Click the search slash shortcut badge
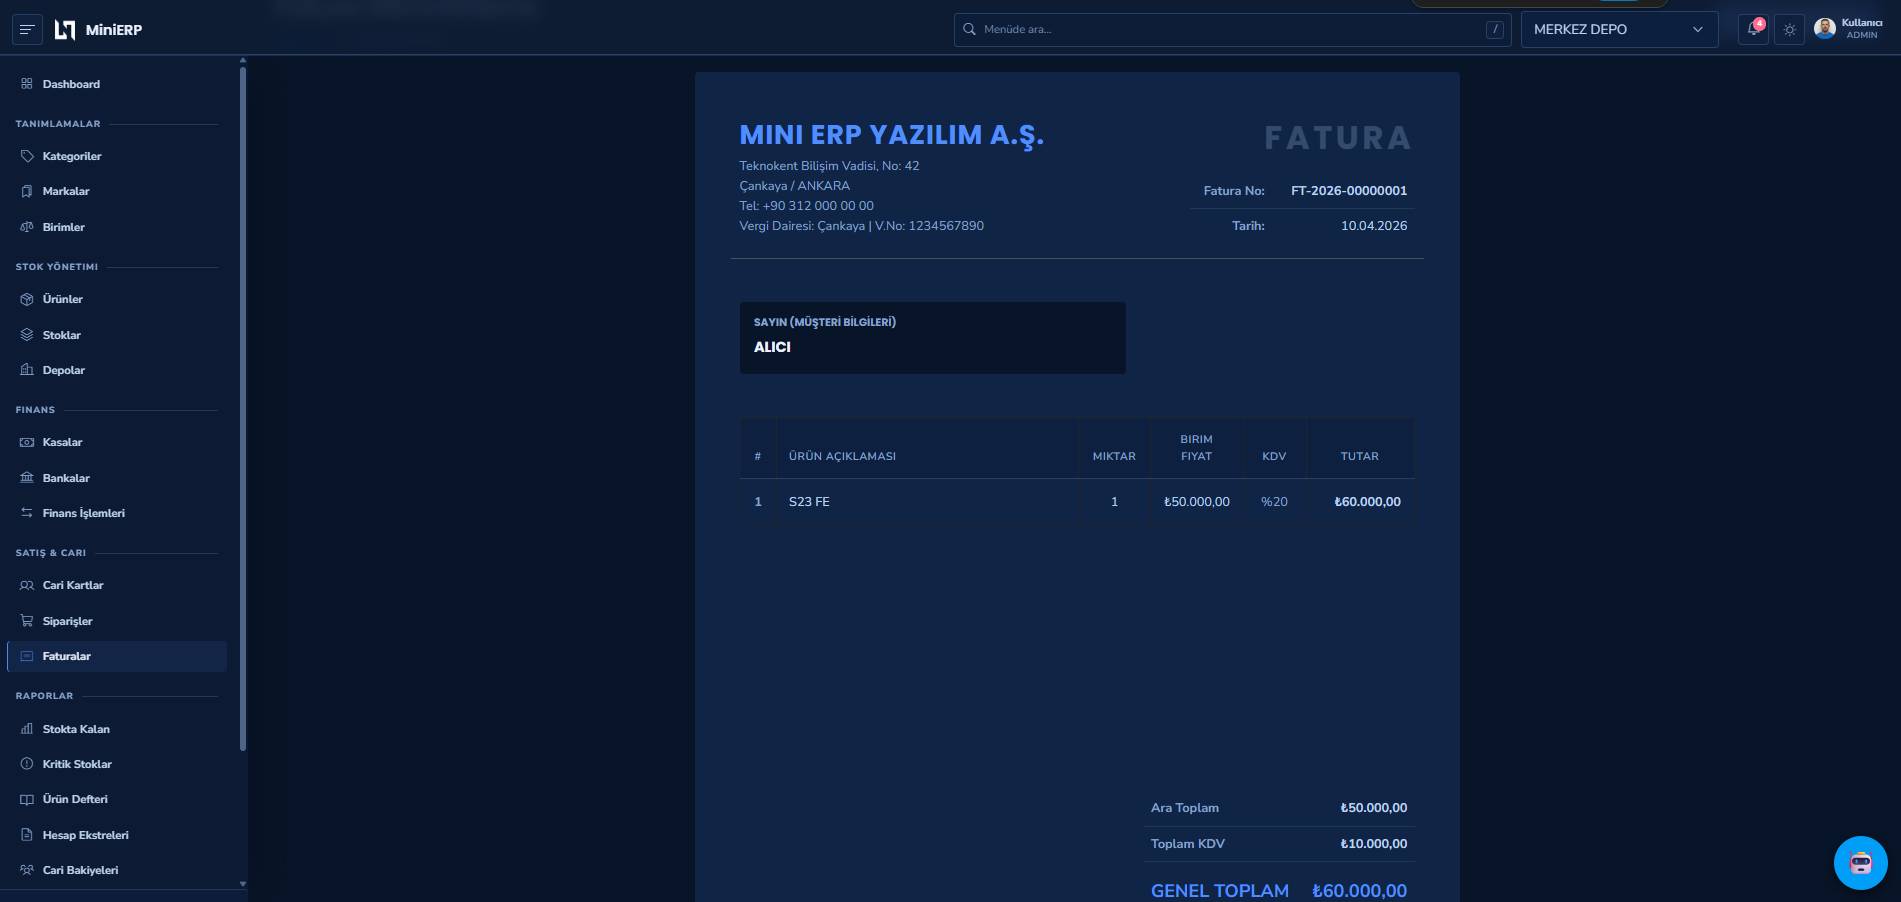The height and width of the screenshot is (902, 1901). tap(1495, 30)
